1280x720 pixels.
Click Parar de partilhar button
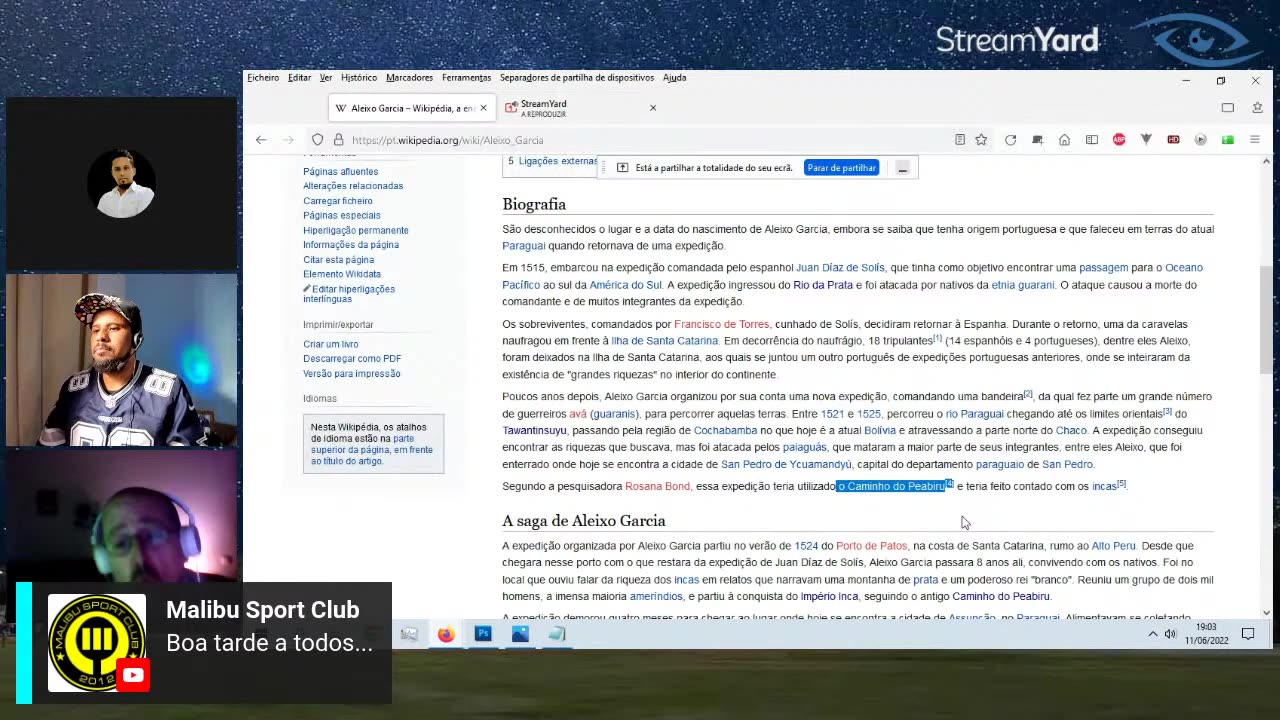(841, 168)
